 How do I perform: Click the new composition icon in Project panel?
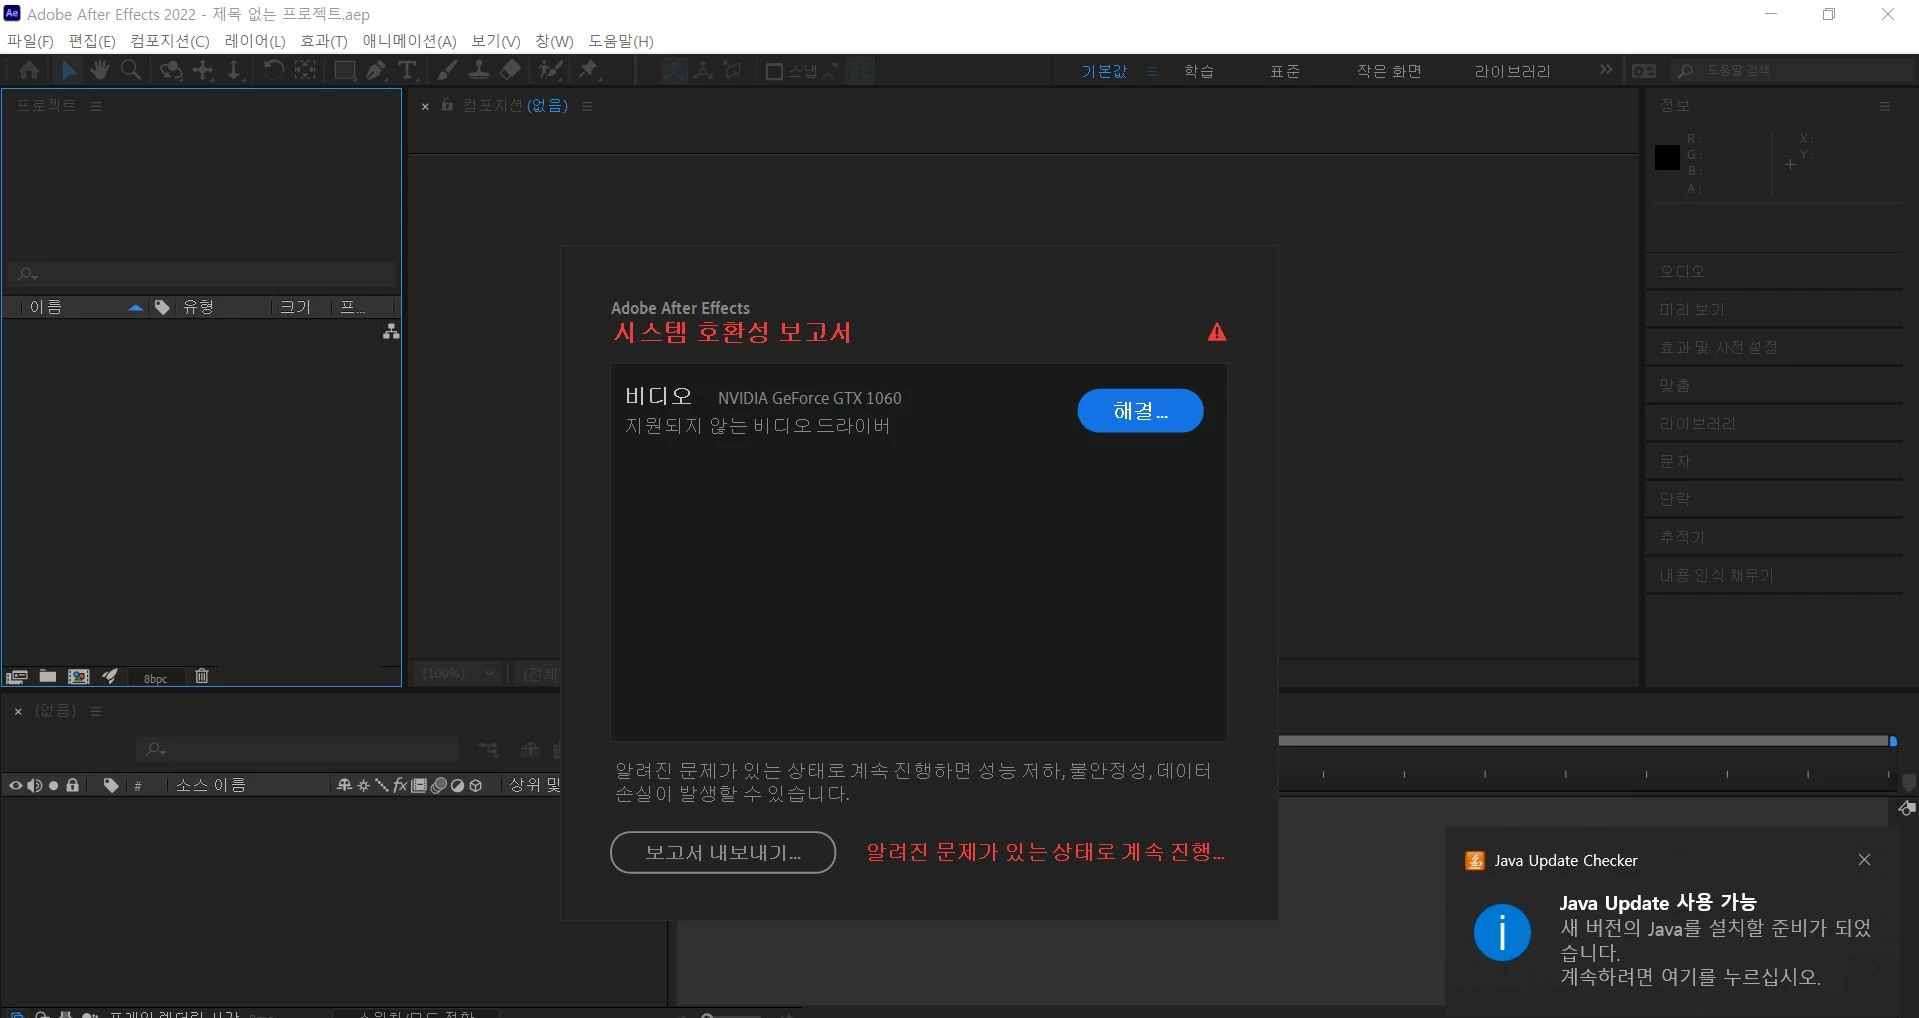[79, 677]
